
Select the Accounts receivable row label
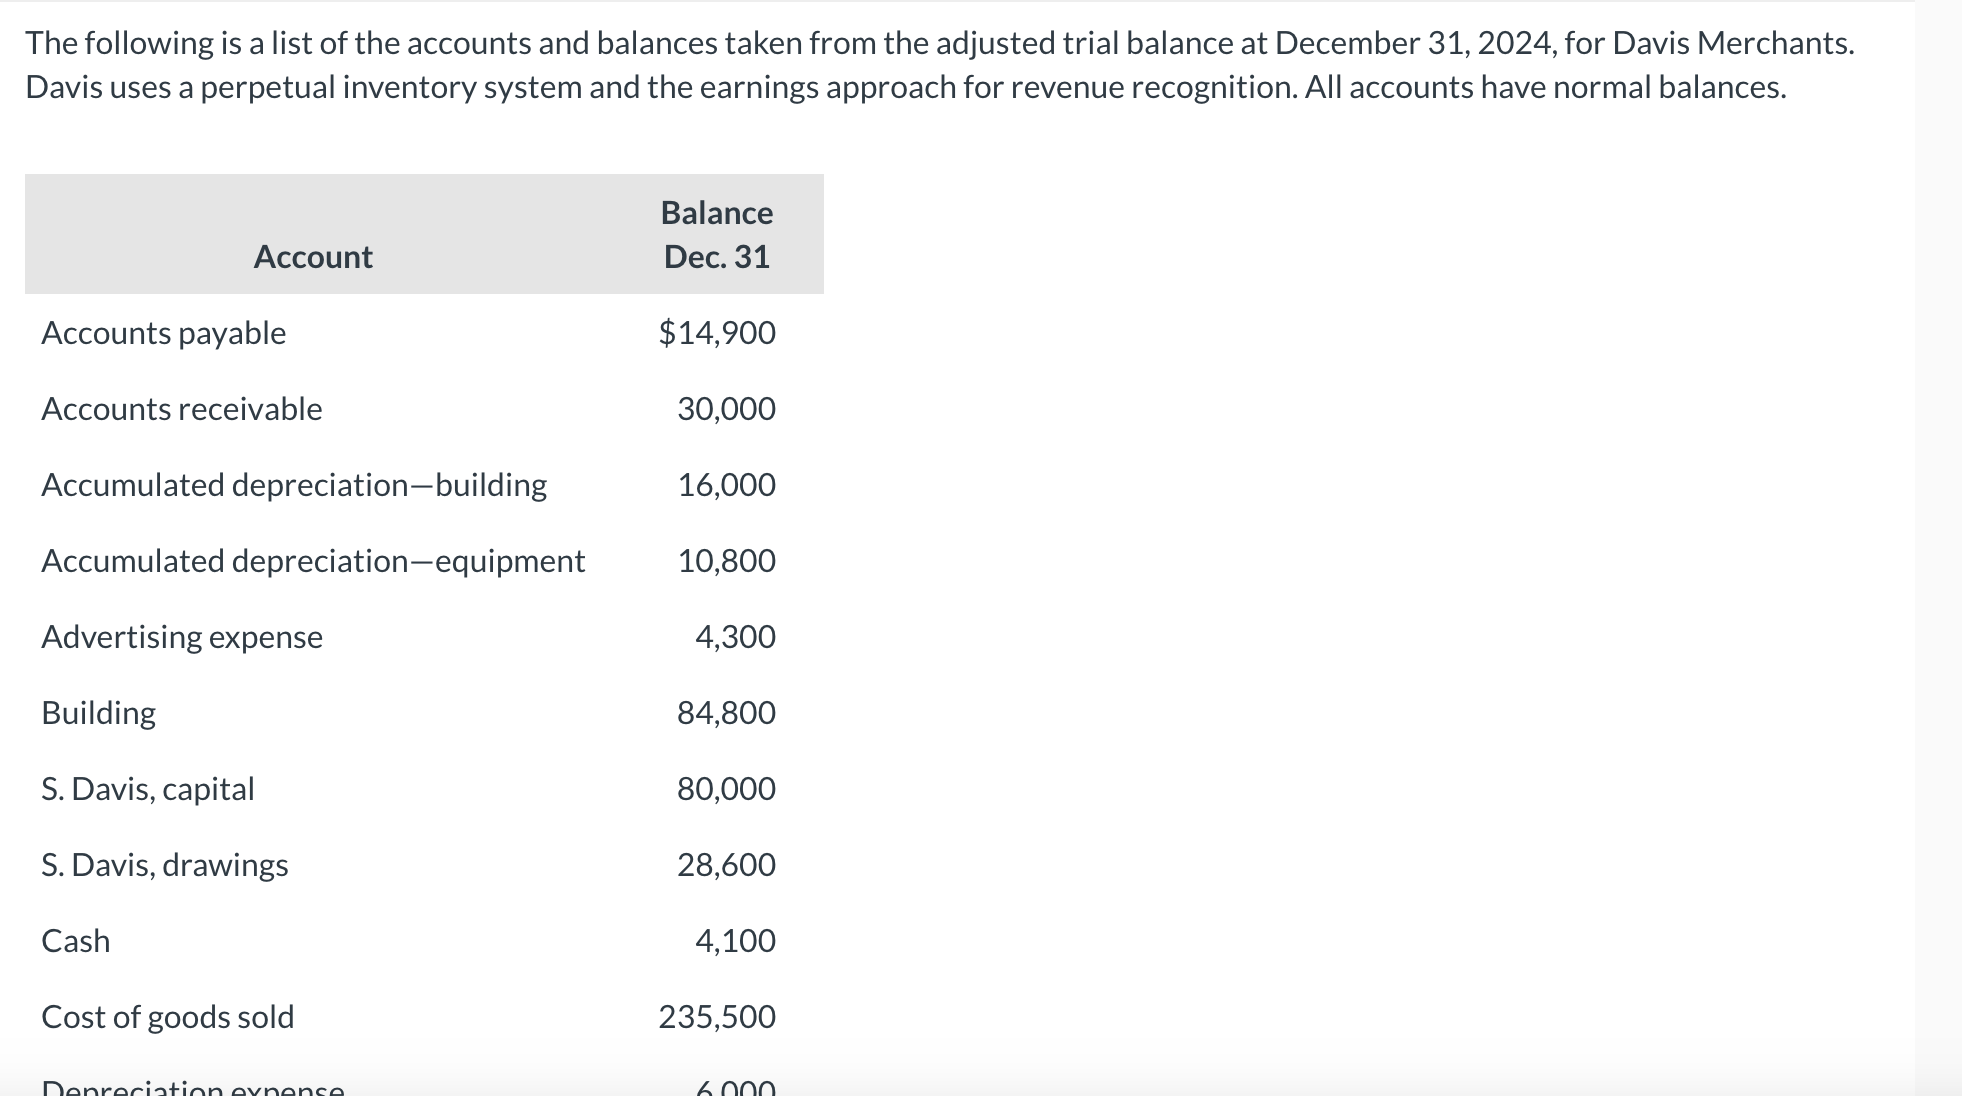click(x=181, y=409)
